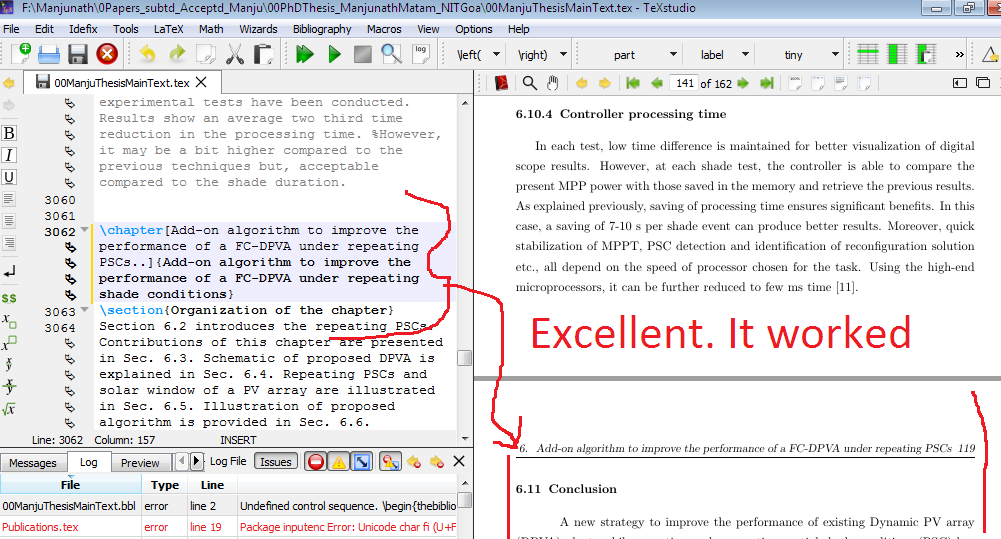Stop compilation with gray square button
1001x539 pixels.
pyautogui.click(x=363, y=54)
